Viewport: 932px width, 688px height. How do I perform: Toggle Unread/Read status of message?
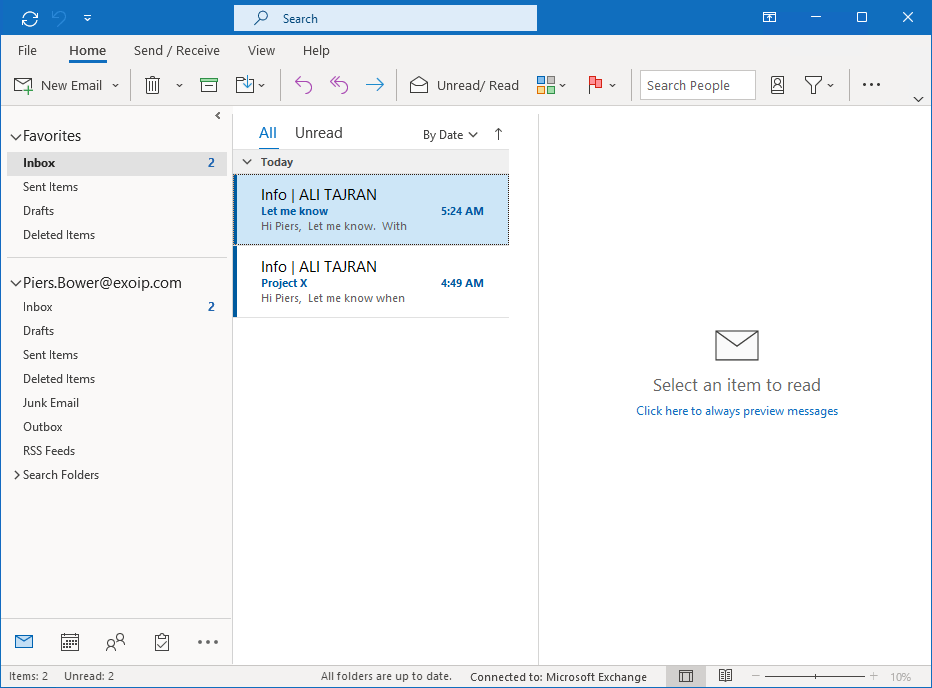click(464, 85)
